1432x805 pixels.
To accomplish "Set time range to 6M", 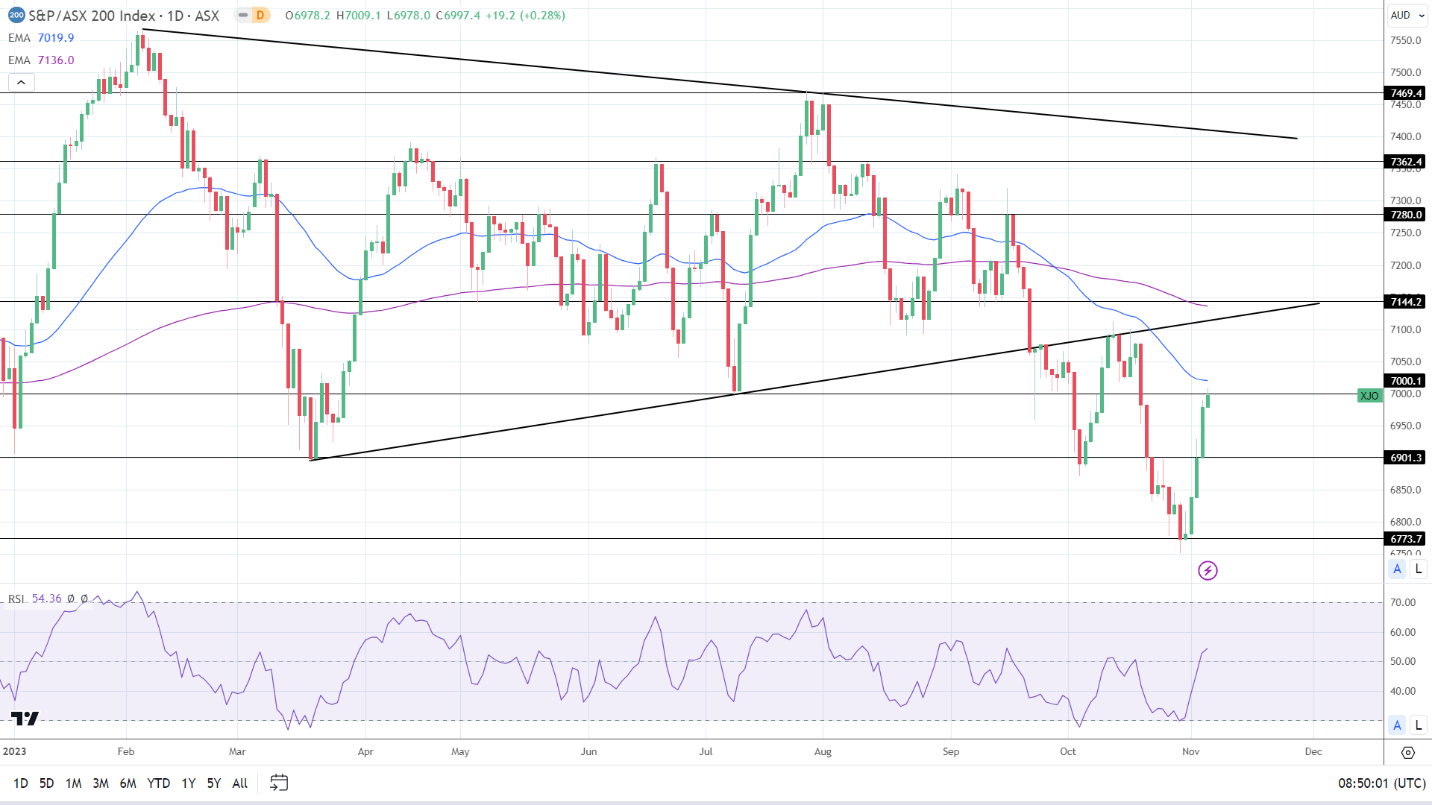I will [x=128, y=783].
